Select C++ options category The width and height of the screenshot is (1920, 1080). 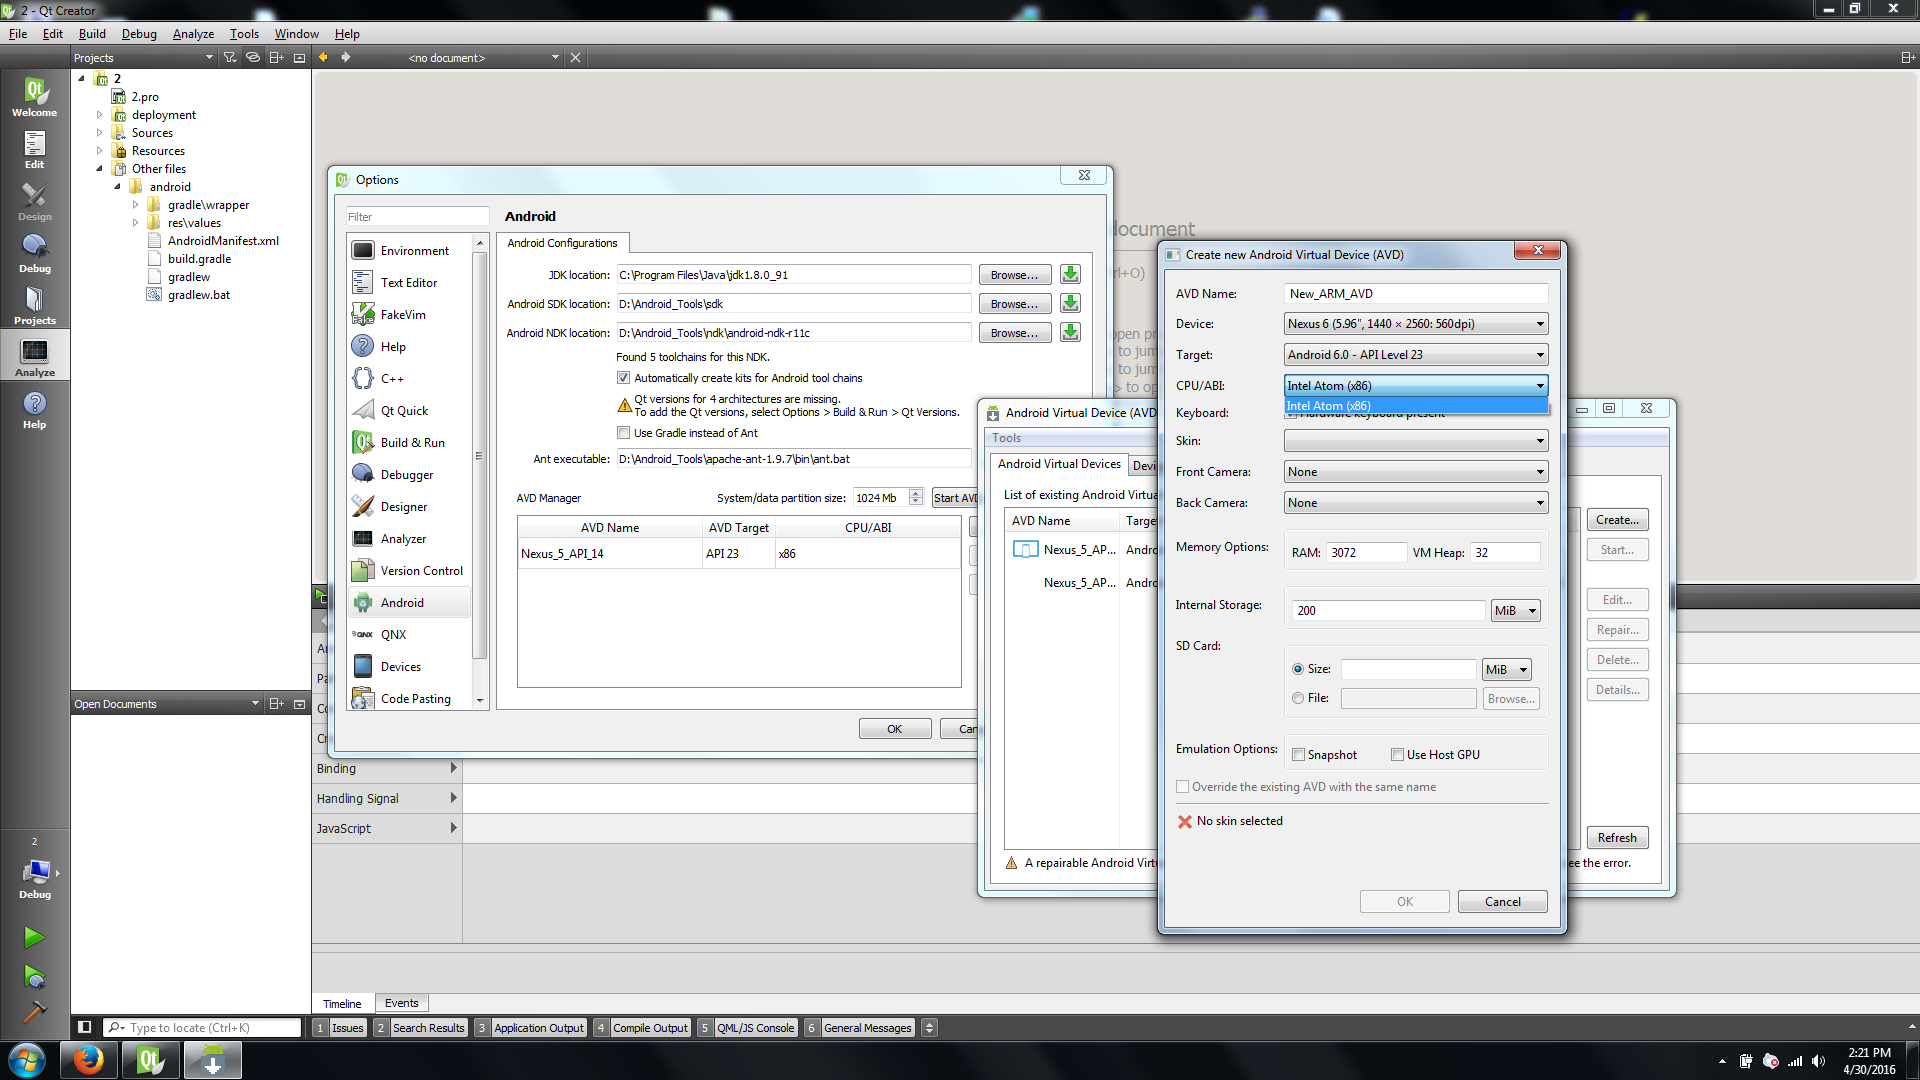tap(410, 379)
